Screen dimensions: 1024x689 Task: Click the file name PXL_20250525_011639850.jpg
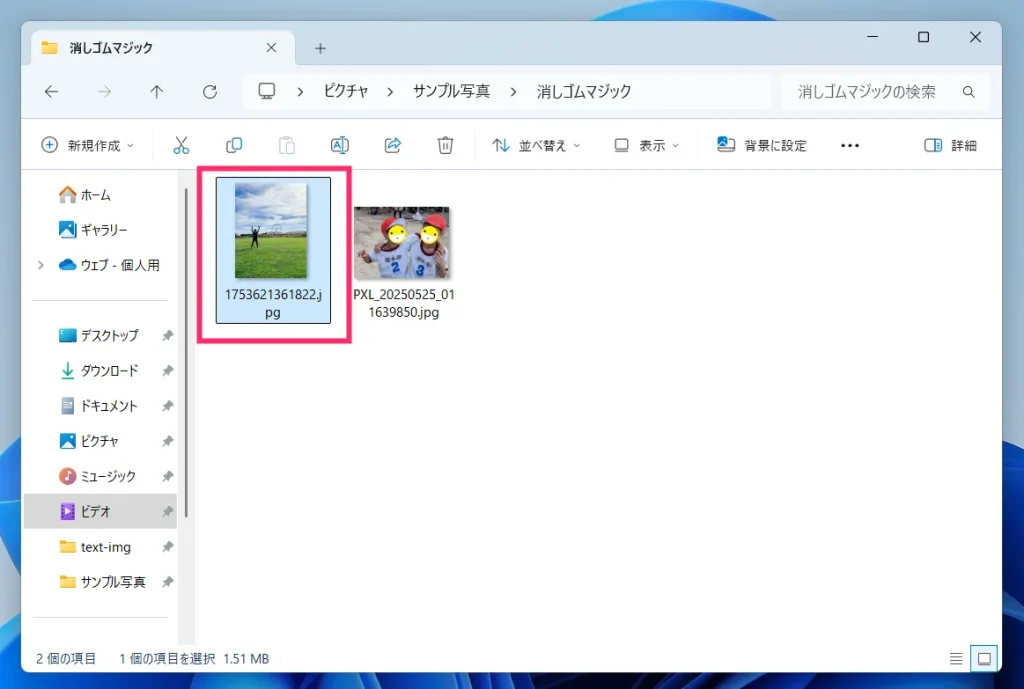[404, 303]
